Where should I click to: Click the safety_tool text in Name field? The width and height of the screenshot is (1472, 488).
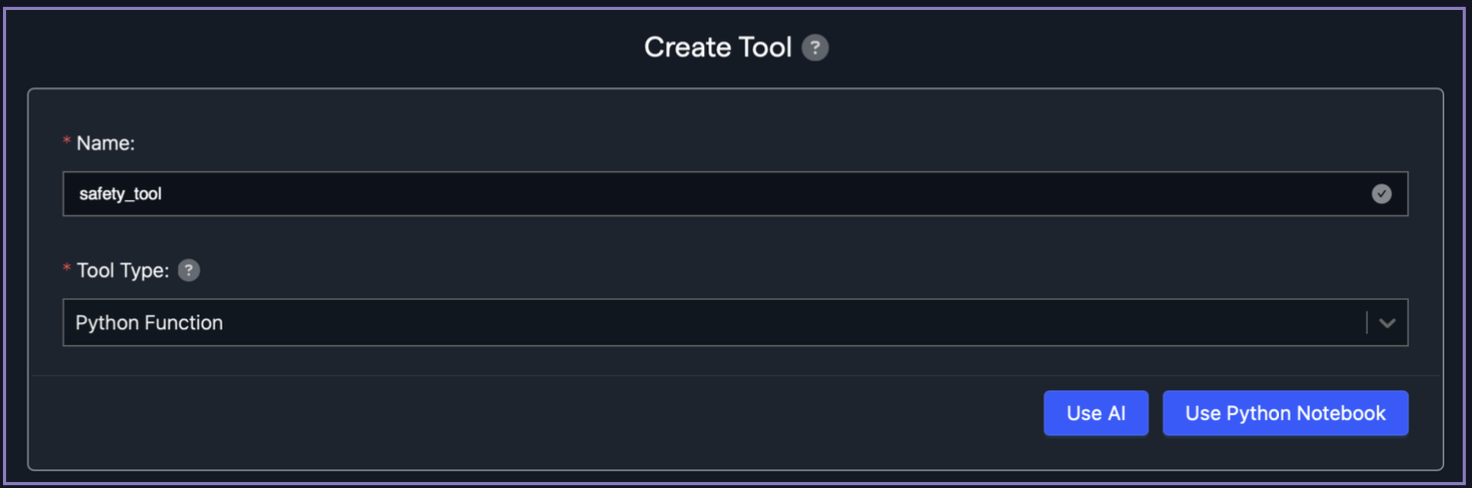point(120,194)
